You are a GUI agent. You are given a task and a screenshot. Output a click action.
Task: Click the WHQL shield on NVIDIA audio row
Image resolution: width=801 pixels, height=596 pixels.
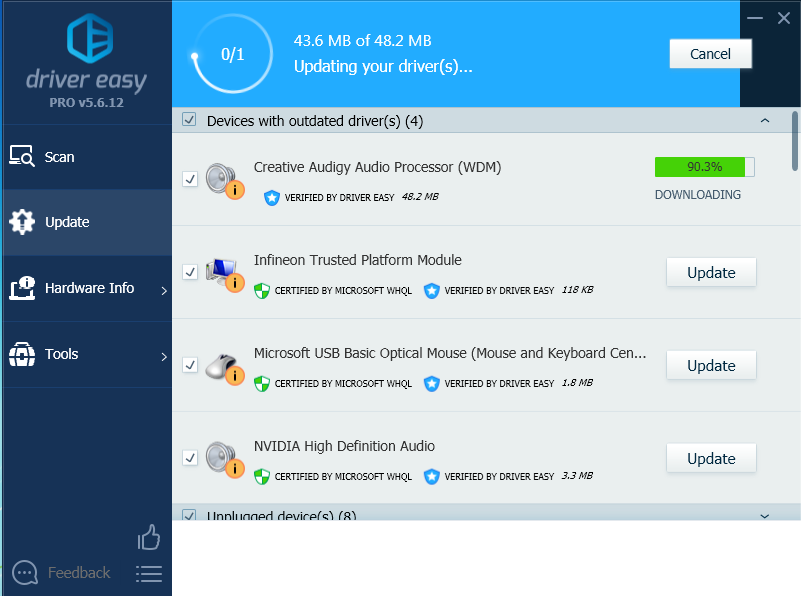(262, 476)
